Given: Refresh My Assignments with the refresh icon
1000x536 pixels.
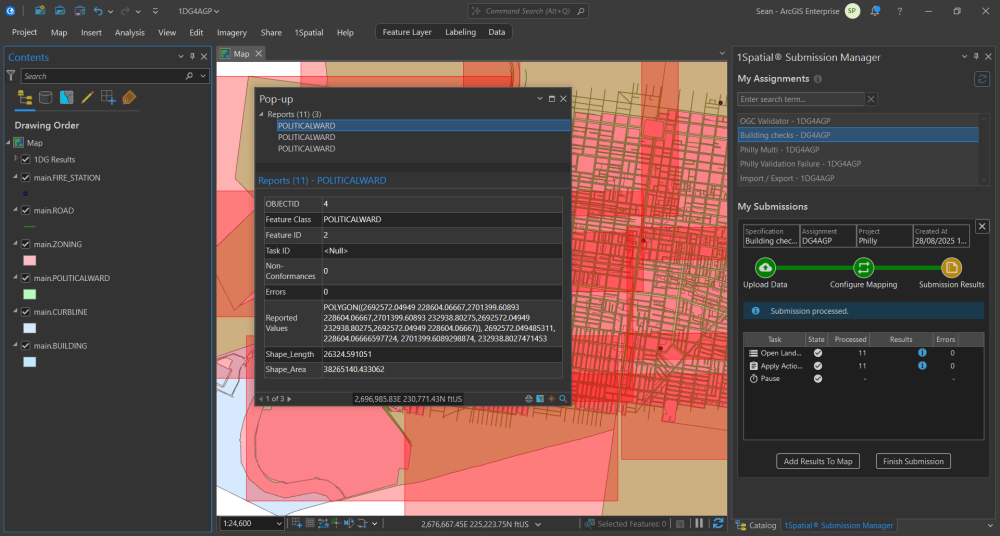Looking at the screenshot, I should pyautogui.click(x=981, y=78).
